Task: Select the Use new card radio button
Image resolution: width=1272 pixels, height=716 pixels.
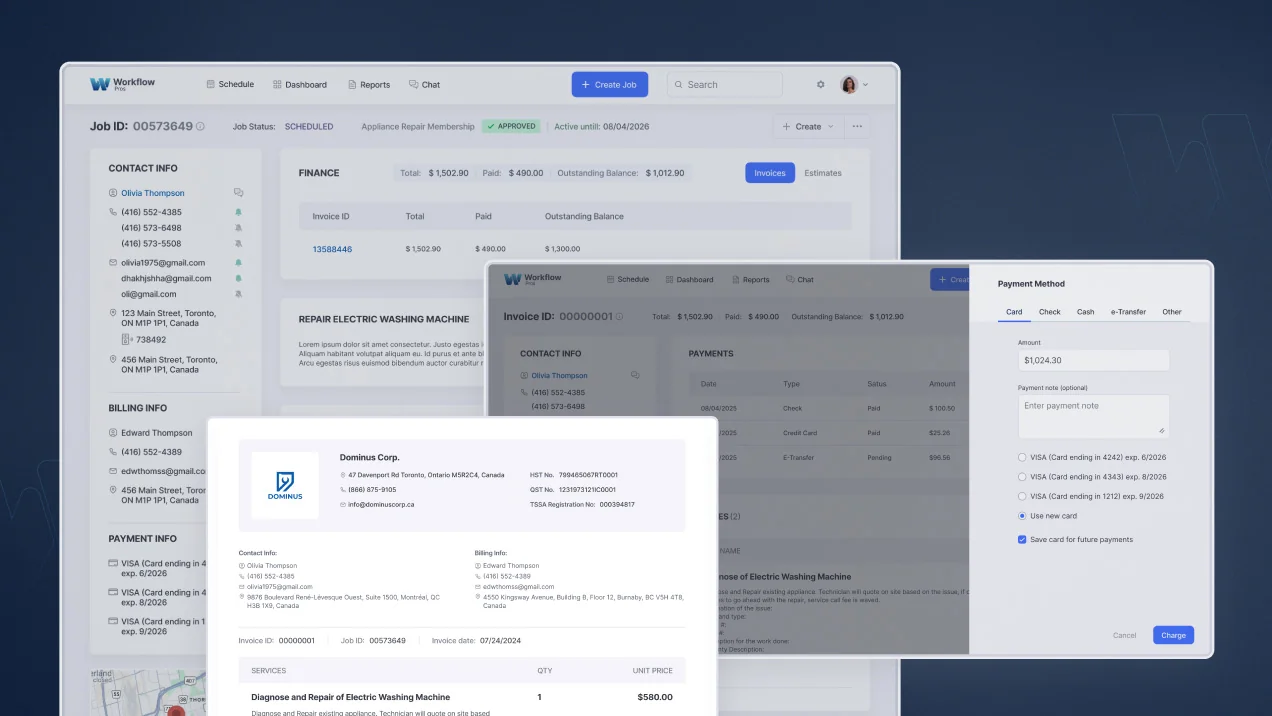Action: tap(1022, 516)
